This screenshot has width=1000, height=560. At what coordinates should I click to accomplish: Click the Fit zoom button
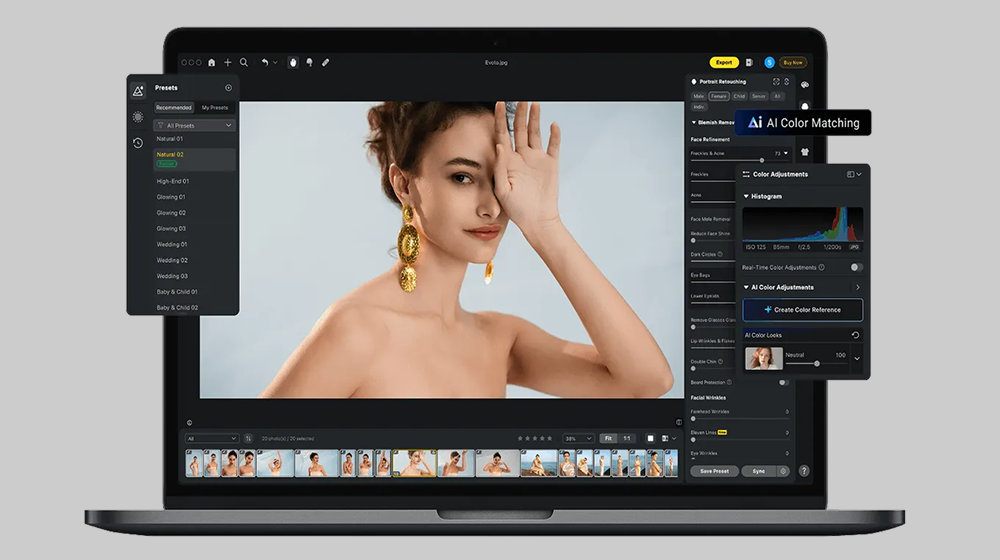[x=608, y=438]
